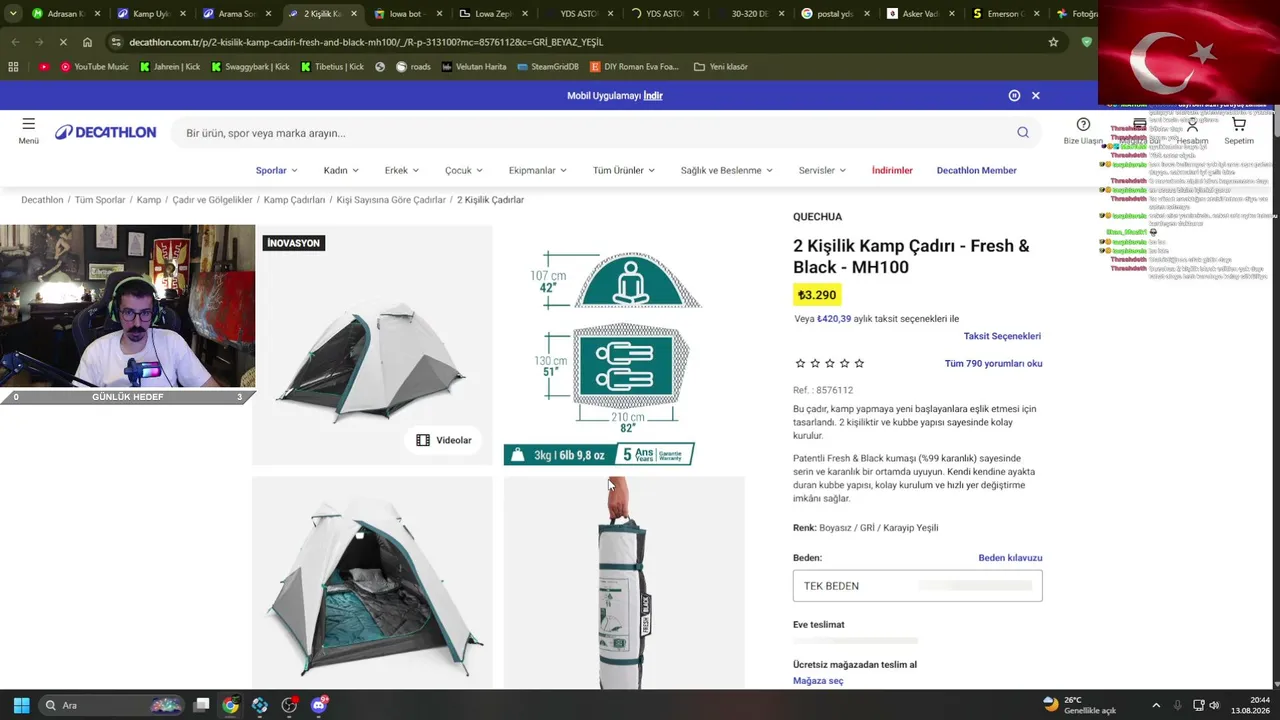Open the Beden kılavuzu size guide
This screenshot has height=720, width=1280.
[x=1010, y=558]
